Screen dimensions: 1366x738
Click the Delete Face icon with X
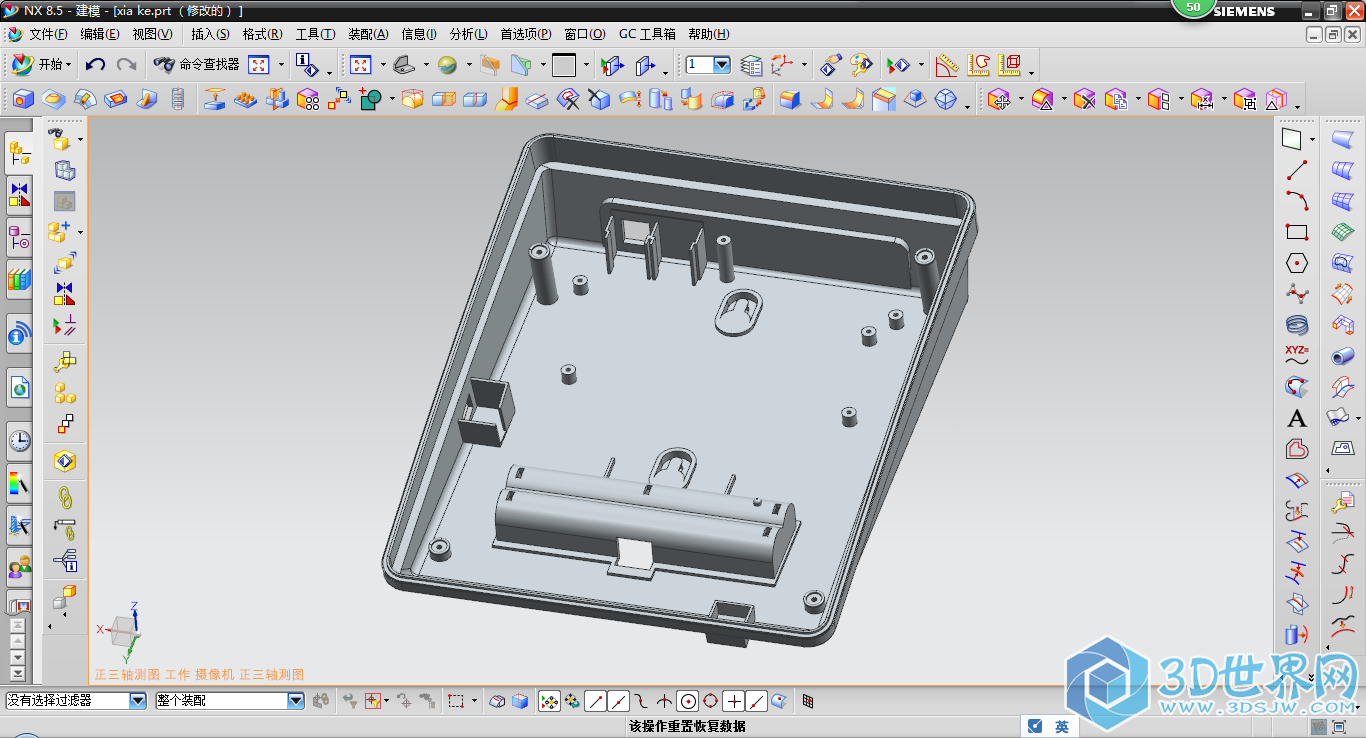click(1085, 99)
